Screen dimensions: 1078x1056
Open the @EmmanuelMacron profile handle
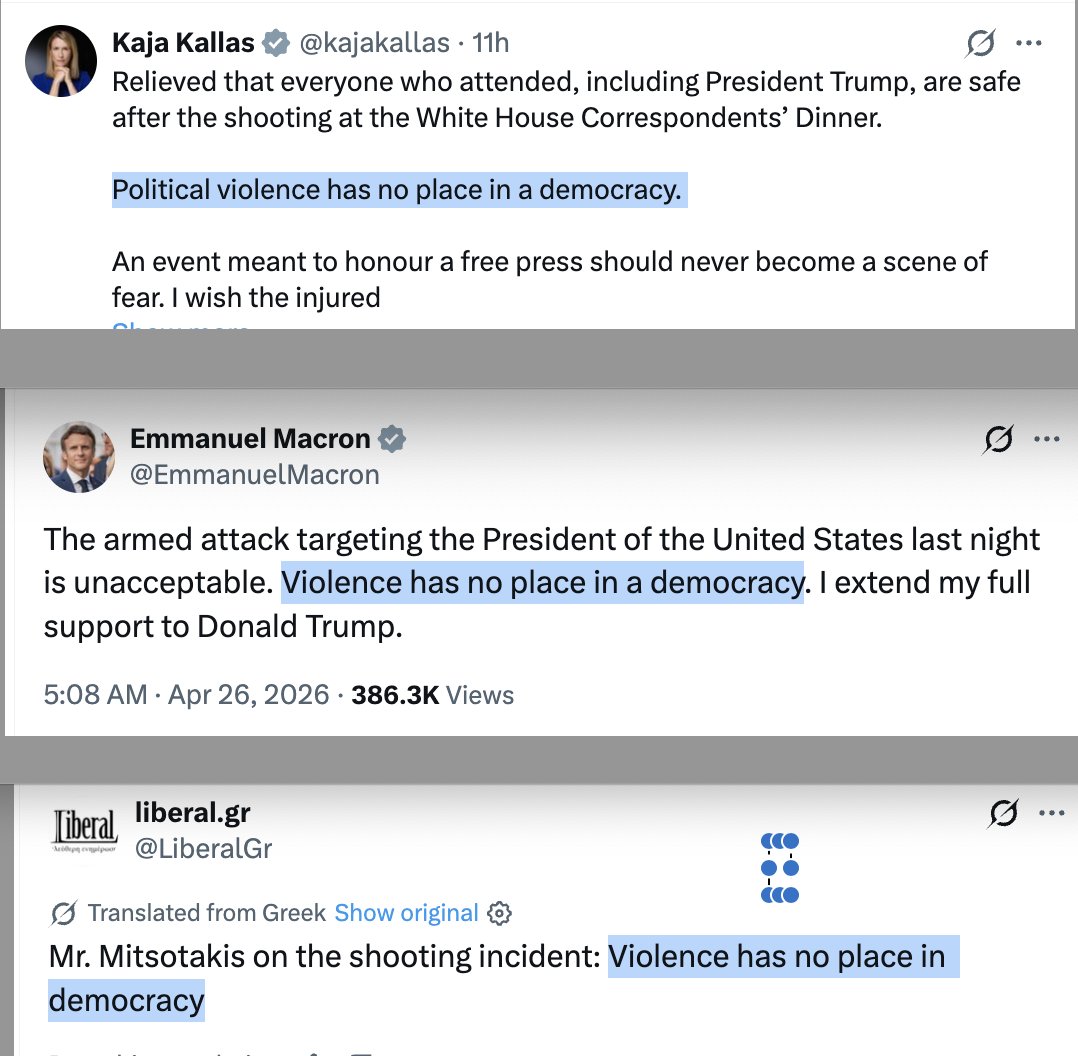255,475
